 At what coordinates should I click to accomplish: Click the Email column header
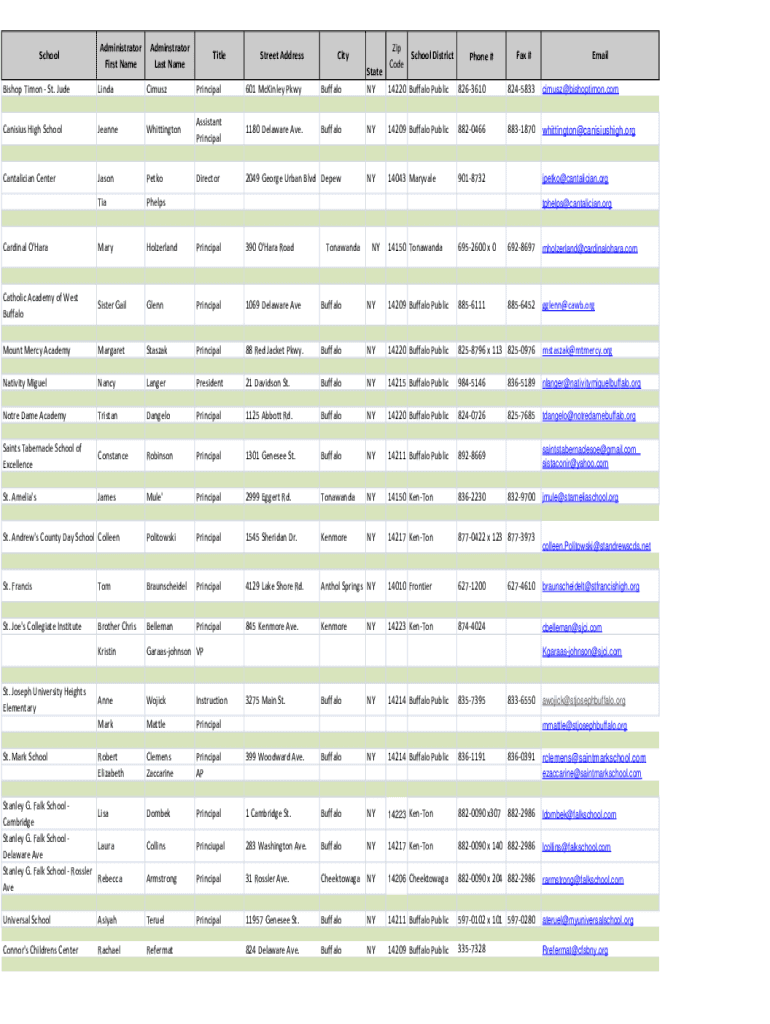599,56
